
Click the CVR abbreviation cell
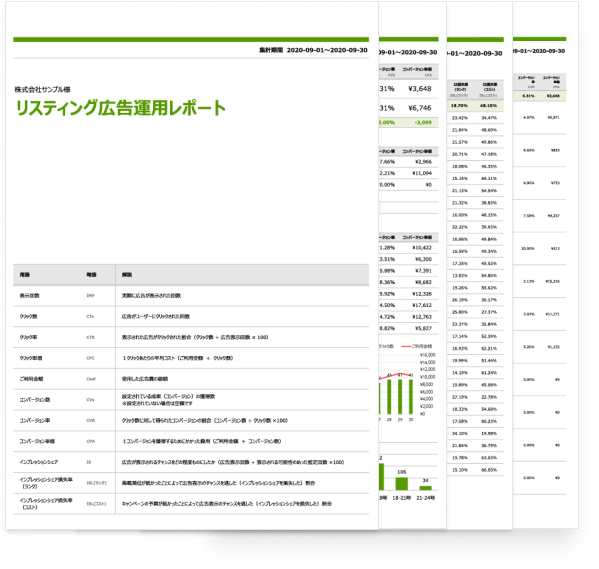click(91, 420)
